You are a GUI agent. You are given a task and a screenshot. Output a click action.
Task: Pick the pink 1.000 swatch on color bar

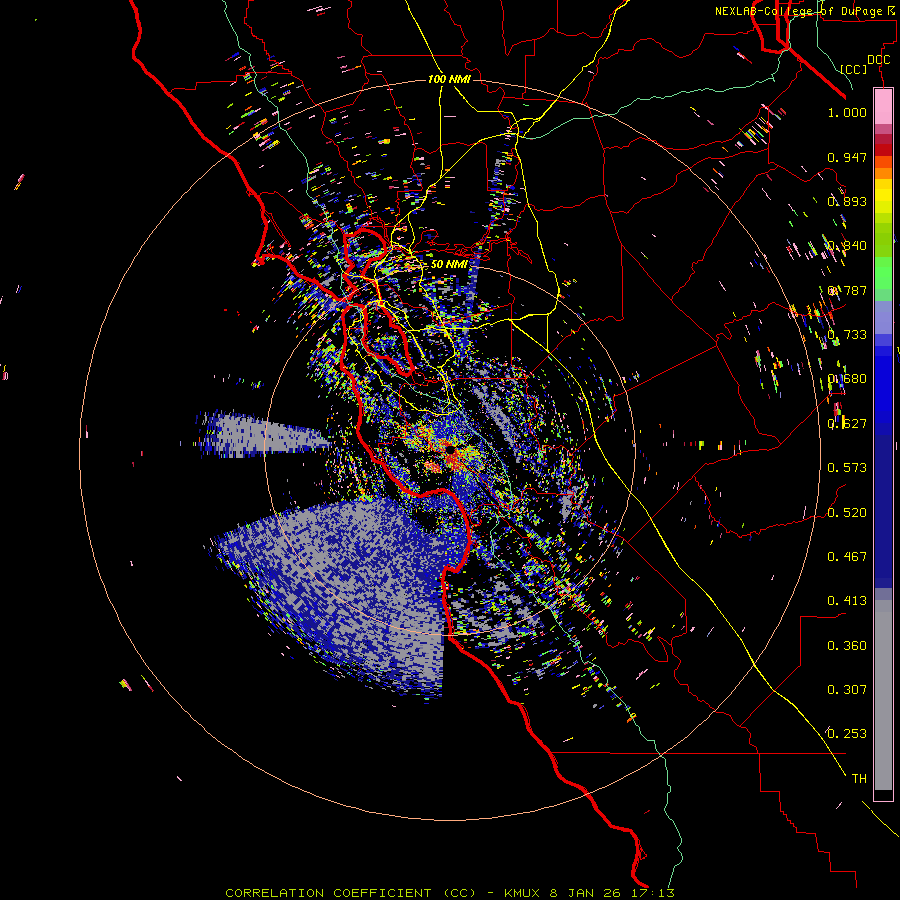click(x=883, y=106)
